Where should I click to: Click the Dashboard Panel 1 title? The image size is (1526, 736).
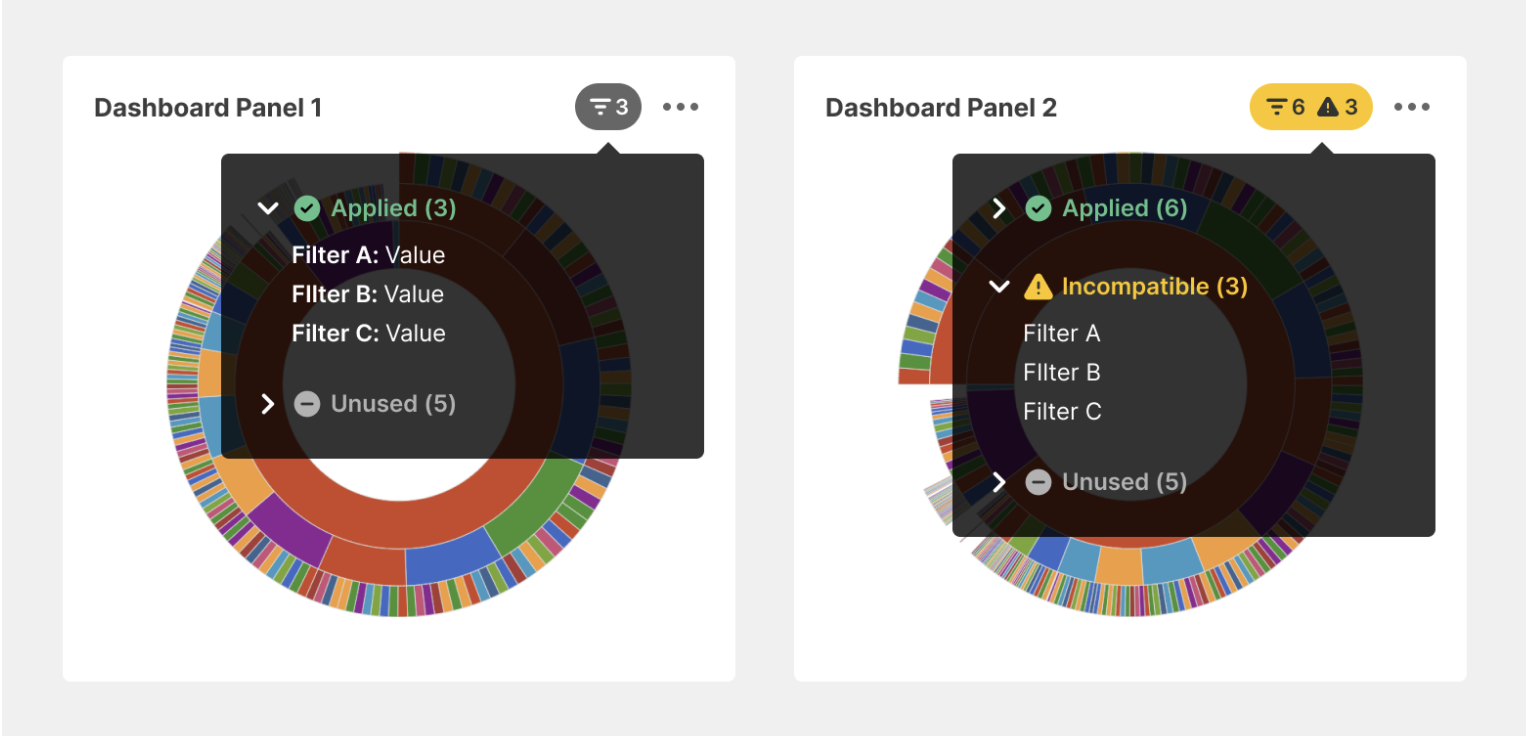pos(208,108)
